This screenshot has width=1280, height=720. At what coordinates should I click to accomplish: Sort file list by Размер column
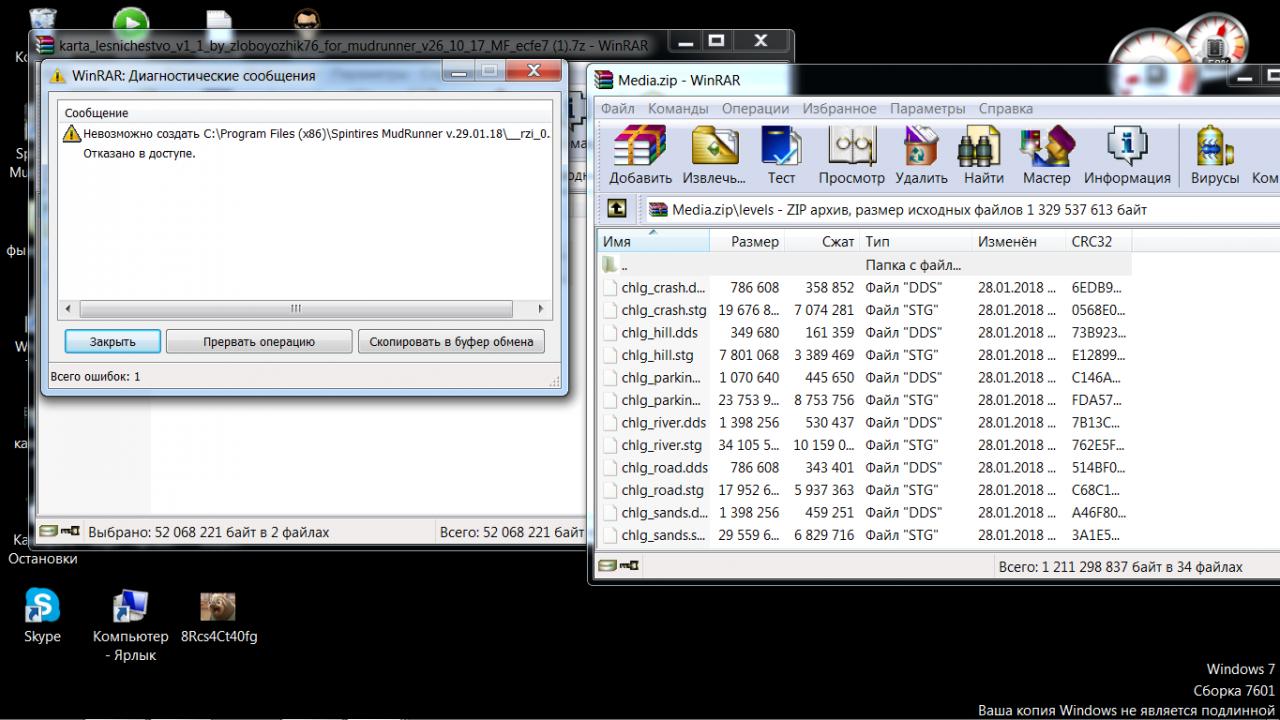pyautogui.click(x=747, y=241)
